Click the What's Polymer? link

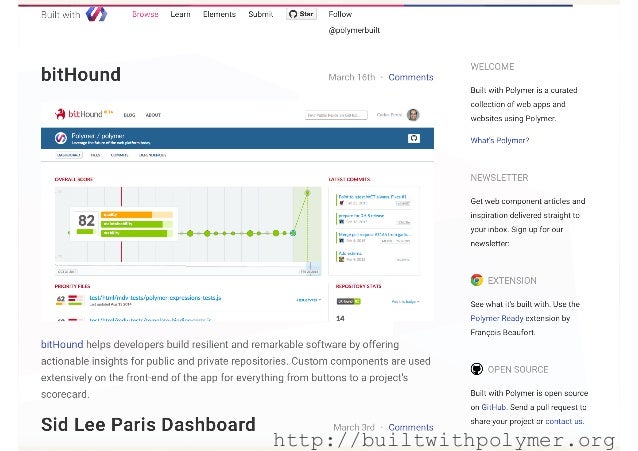pyautogui.click(x=500, y=140)
